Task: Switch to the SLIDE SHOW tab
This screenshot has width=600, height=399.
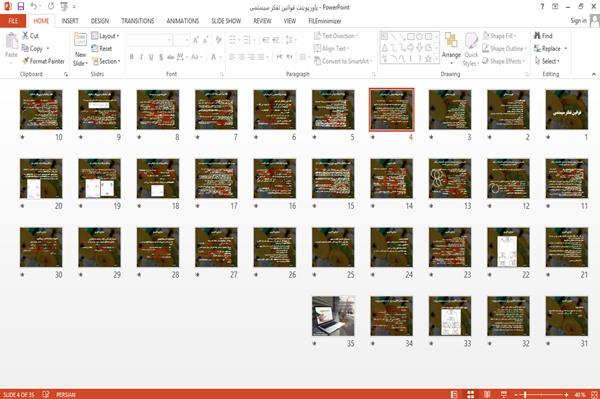Action: [226, 21]
